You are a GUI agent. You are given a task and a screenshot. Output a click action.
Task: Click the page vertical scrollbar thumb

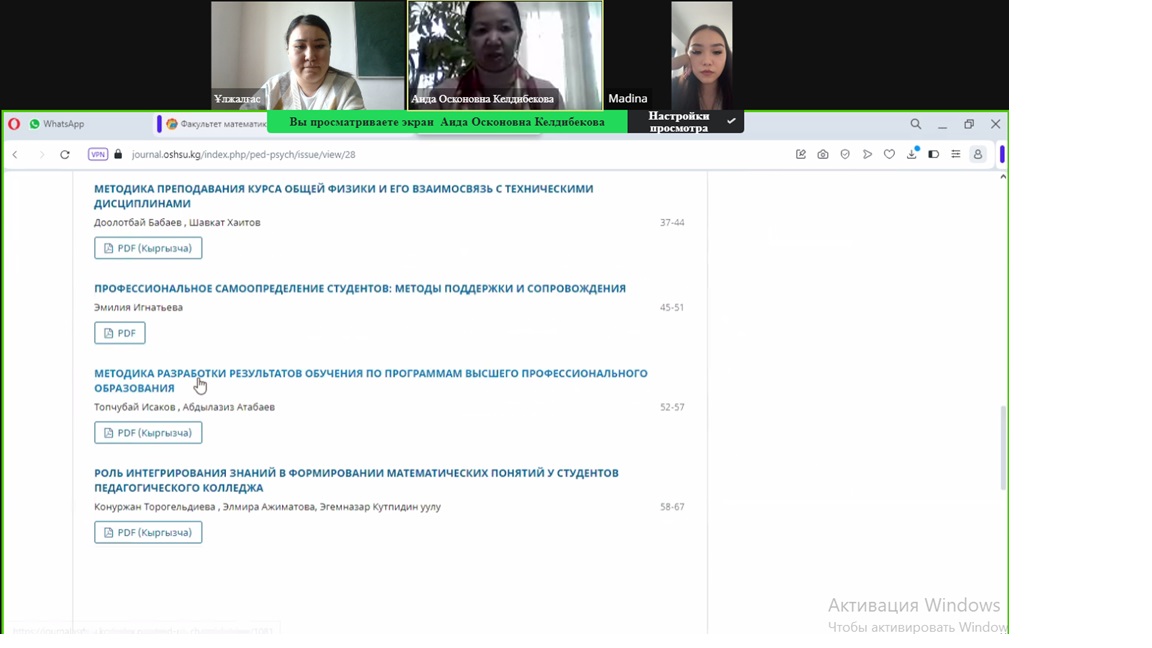coord(1003,447)
